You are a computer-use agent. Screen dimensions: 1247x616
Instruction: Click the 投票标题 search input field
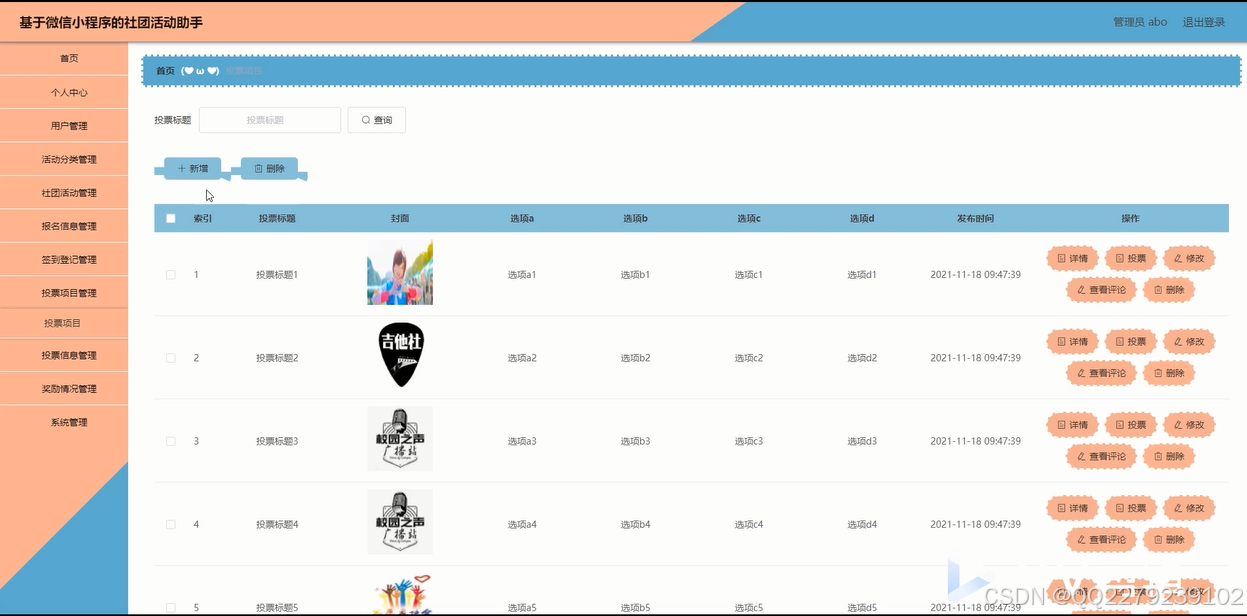point(268,119)
